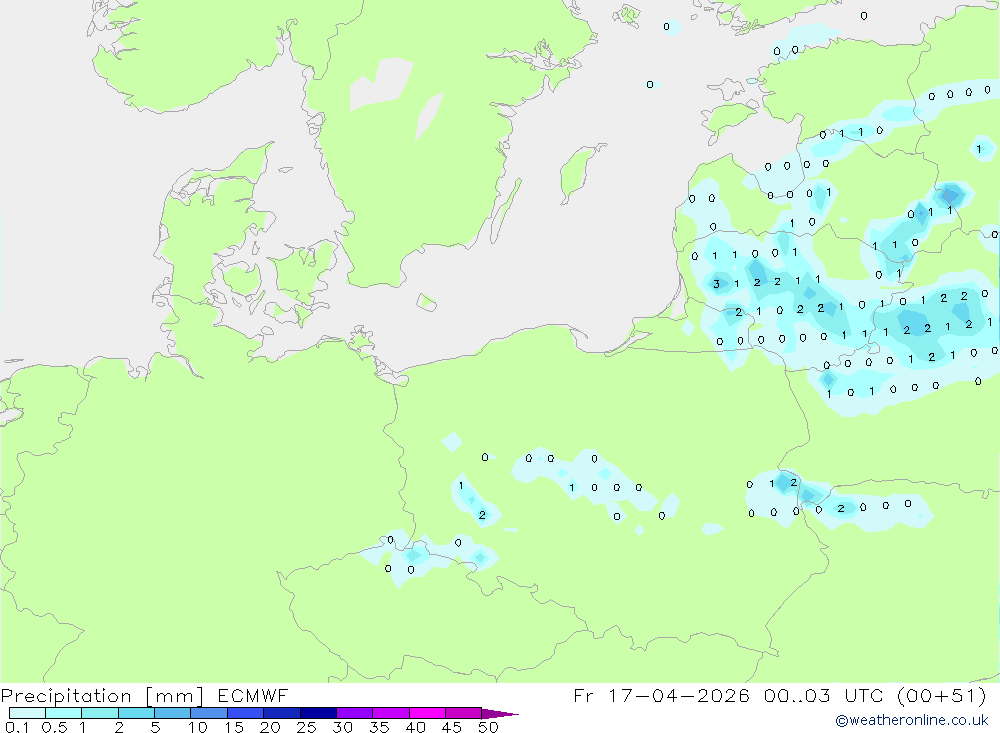Click the "UTC" timezone label

point(864,695)
